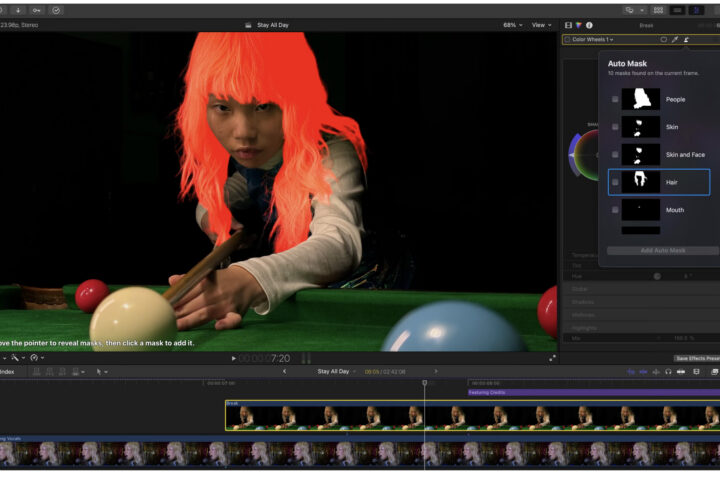
Task: Select the Break clip in the timeline
Action: coord(472,415)
